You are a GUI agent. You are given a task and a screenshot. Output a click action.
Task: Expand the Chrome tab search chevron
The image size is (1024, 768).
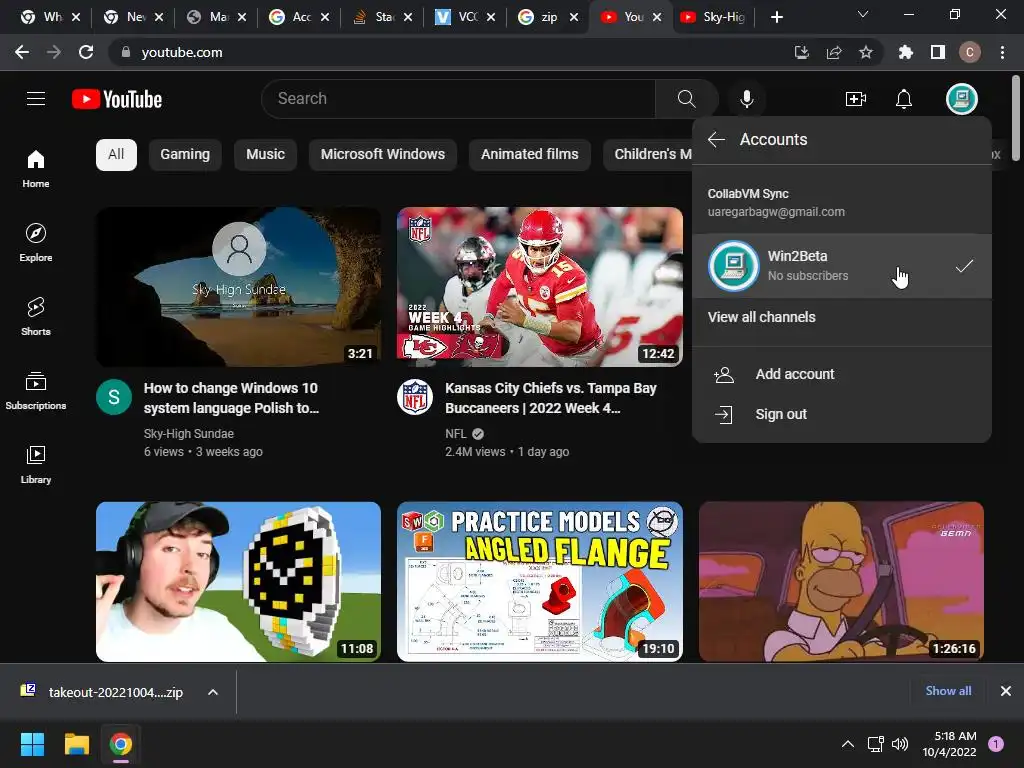click(863, 14)
